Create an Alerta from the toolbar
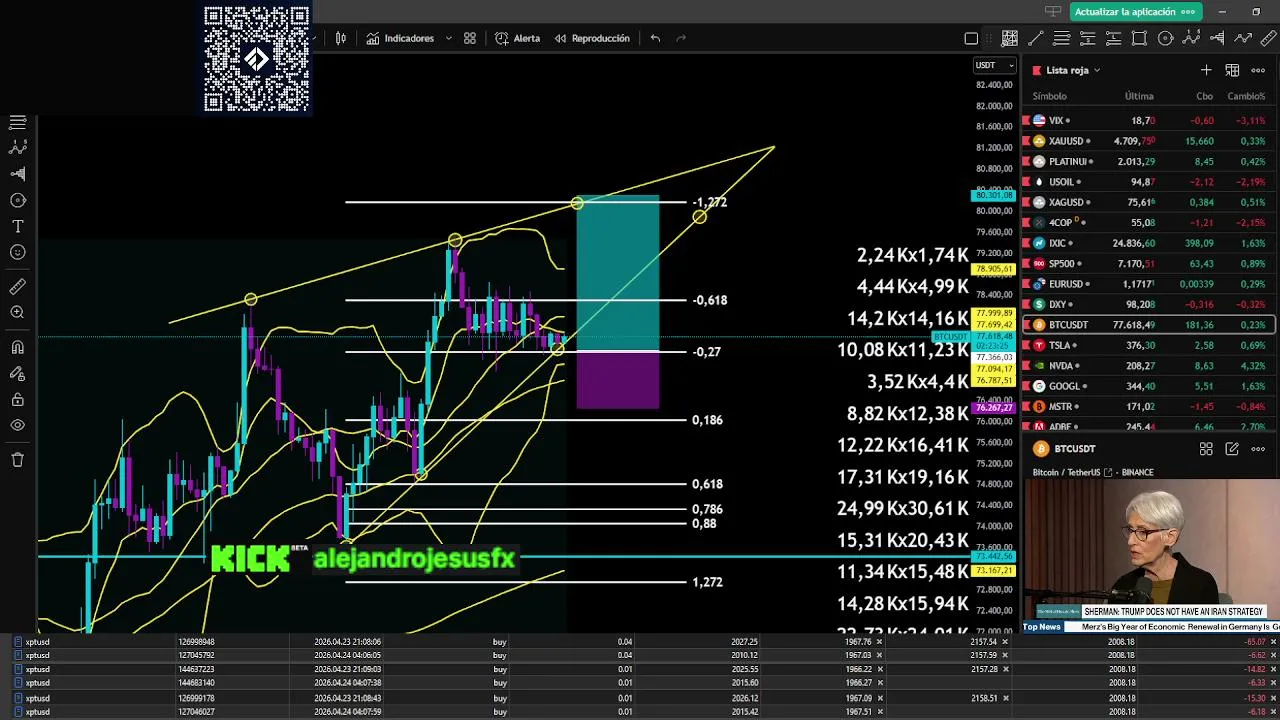1280x720 pixels. click(x=517, y=38)
